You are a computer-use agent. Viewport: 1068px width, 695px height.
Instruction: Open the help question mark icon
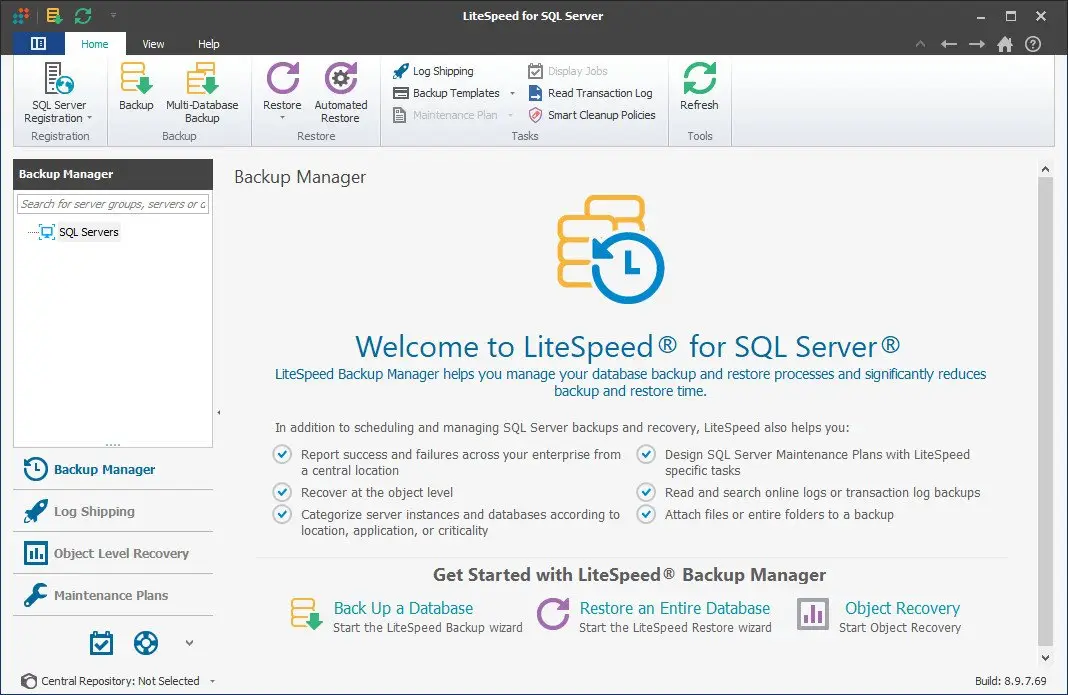1033,44
